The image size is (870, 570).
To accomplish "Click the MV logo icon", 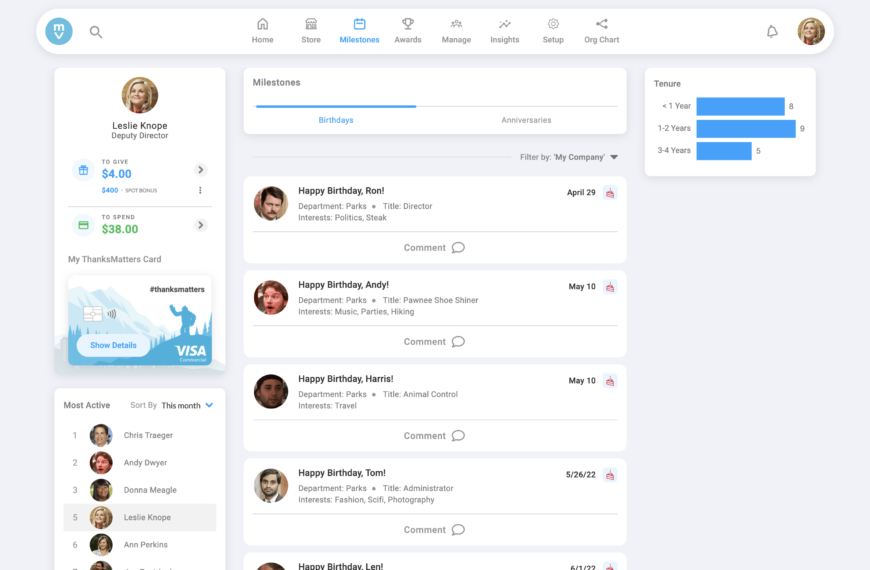I will coord(59,32).
